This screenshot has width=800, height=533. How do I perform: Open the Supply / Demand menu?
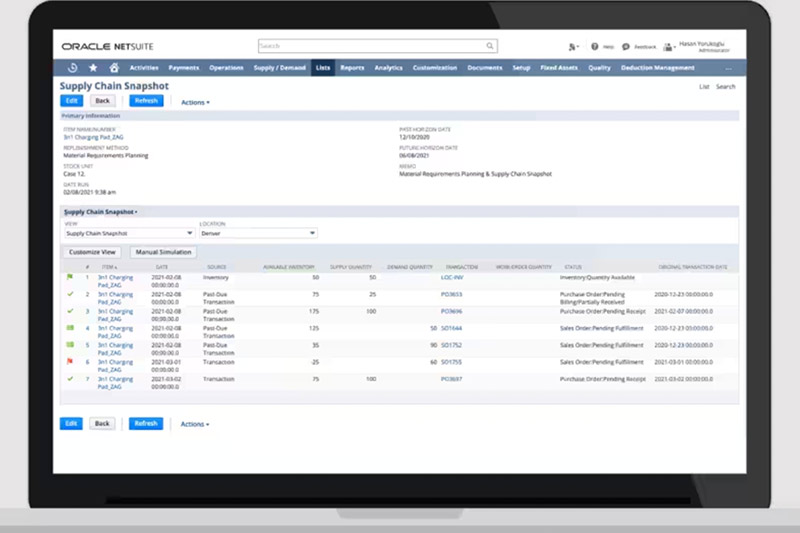coord(279,68)
